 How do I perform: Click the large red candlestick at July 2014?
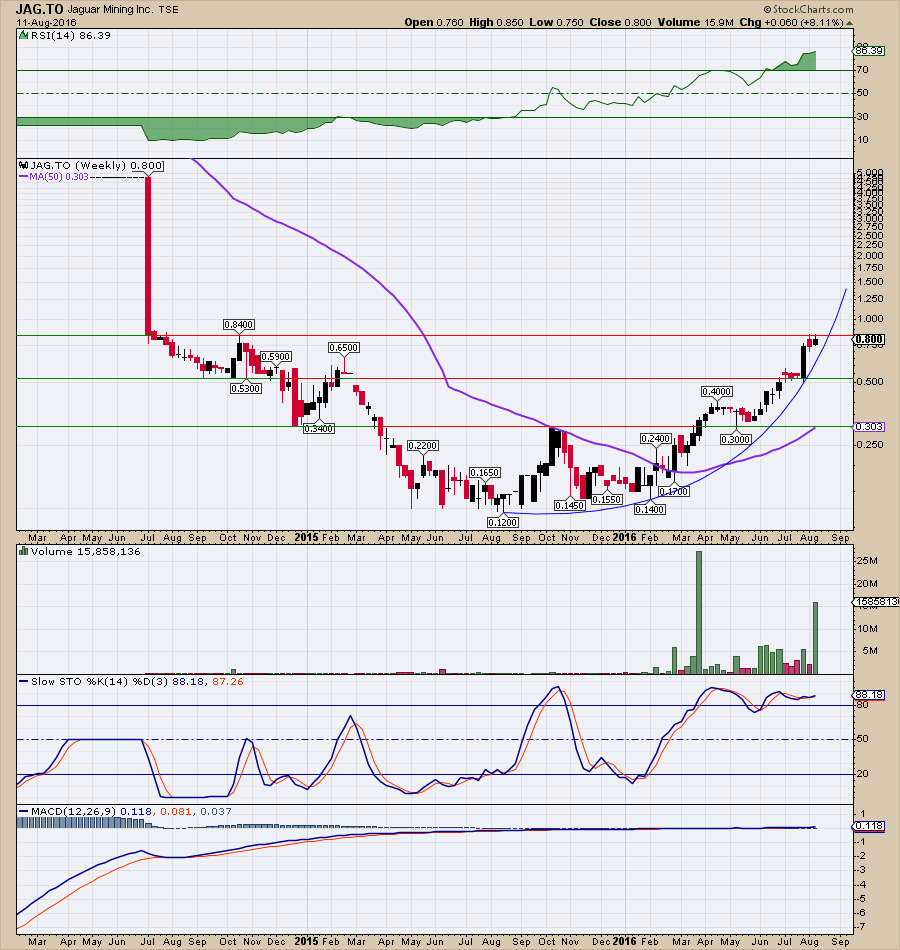147,254
